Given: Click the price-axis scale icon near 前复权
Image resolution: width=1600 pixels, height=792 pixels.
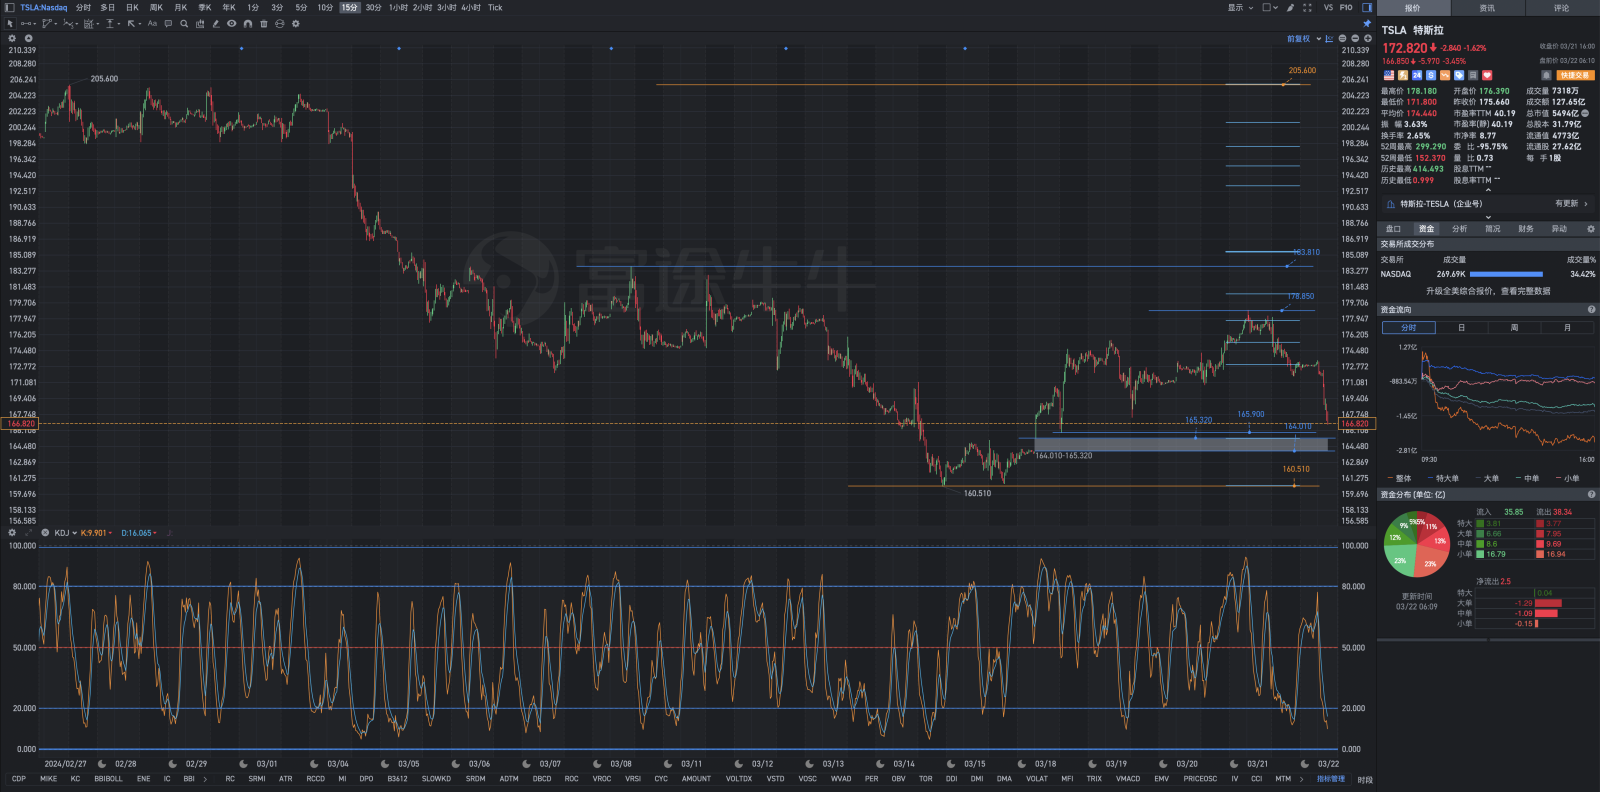Looking at the screenshot, I should point(1329,38).
